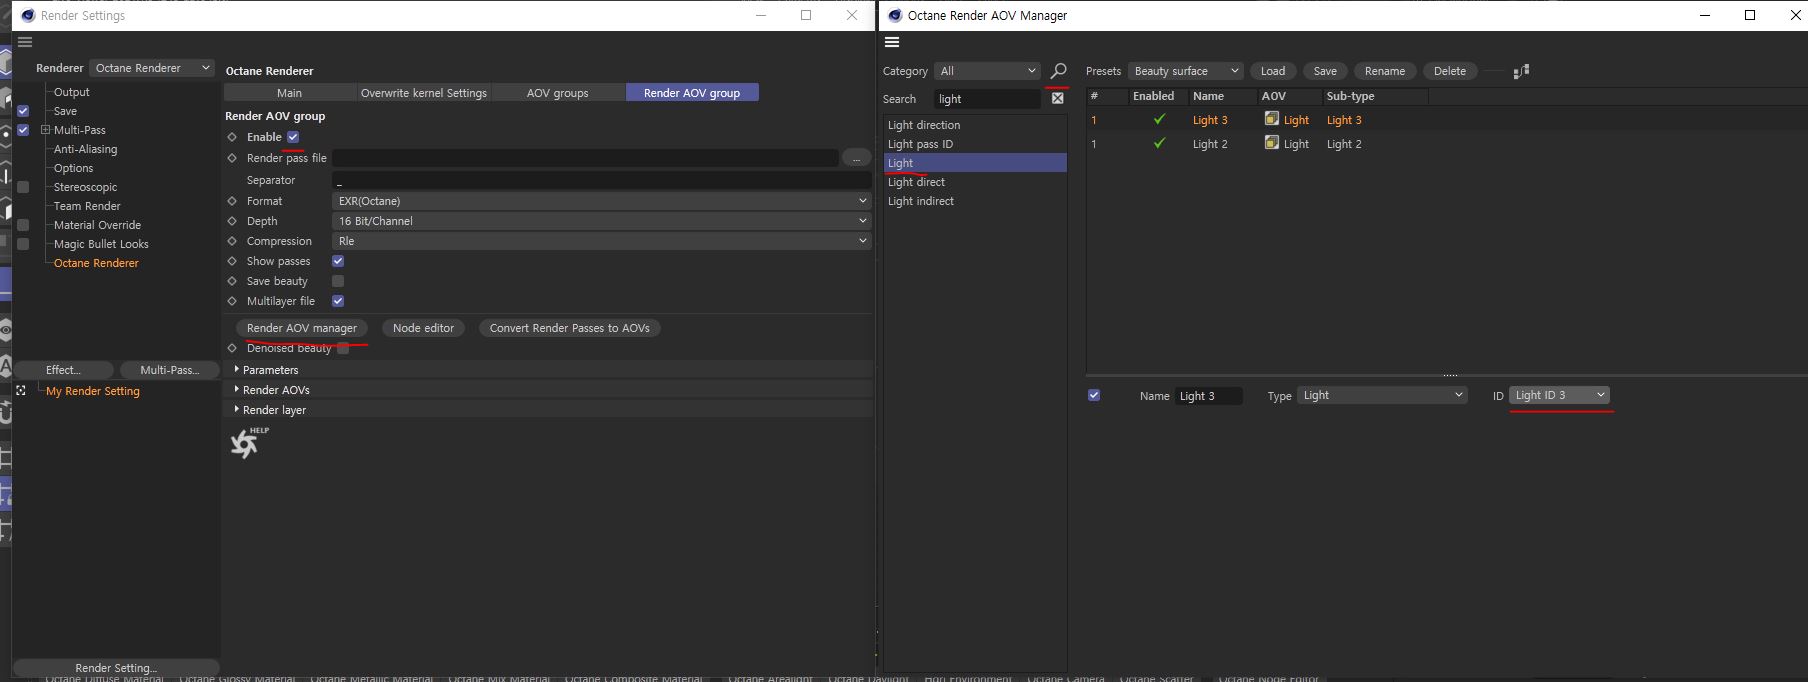Click the Cinema 4D icon in Render Settings title bar
The image size is (1808, 682).
tap(28, 15)
